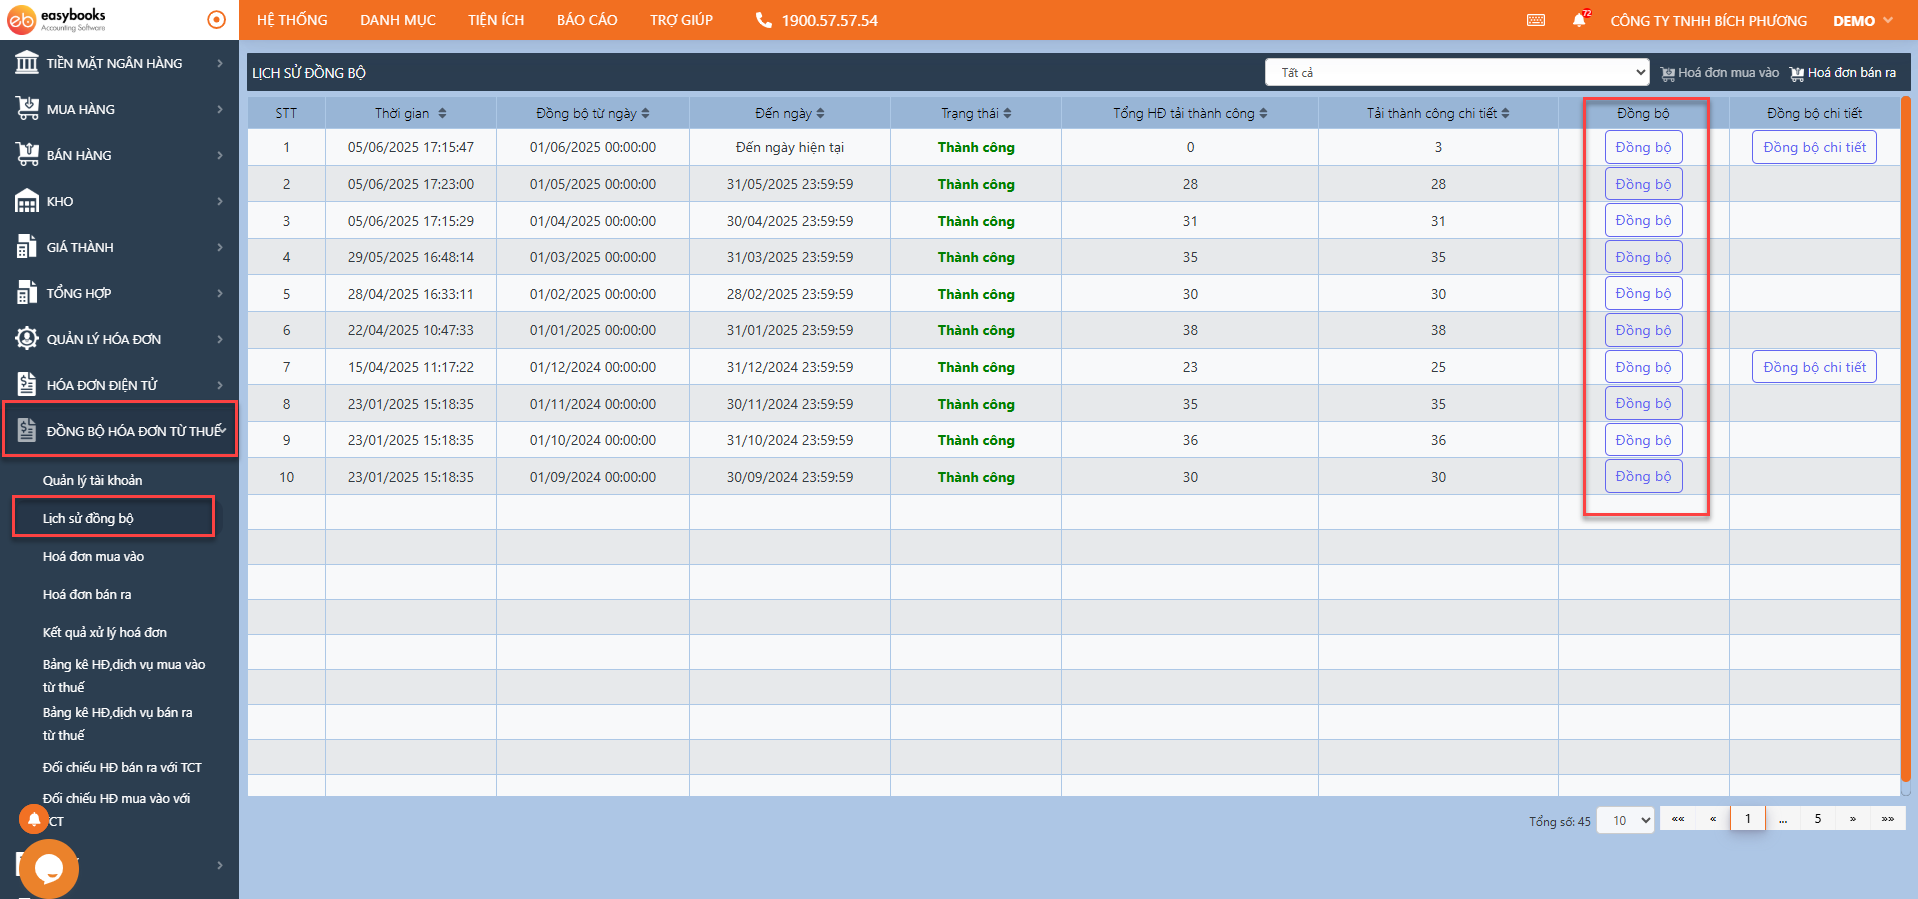
Task: Go to next page with » button
Action: point(1852,818)
